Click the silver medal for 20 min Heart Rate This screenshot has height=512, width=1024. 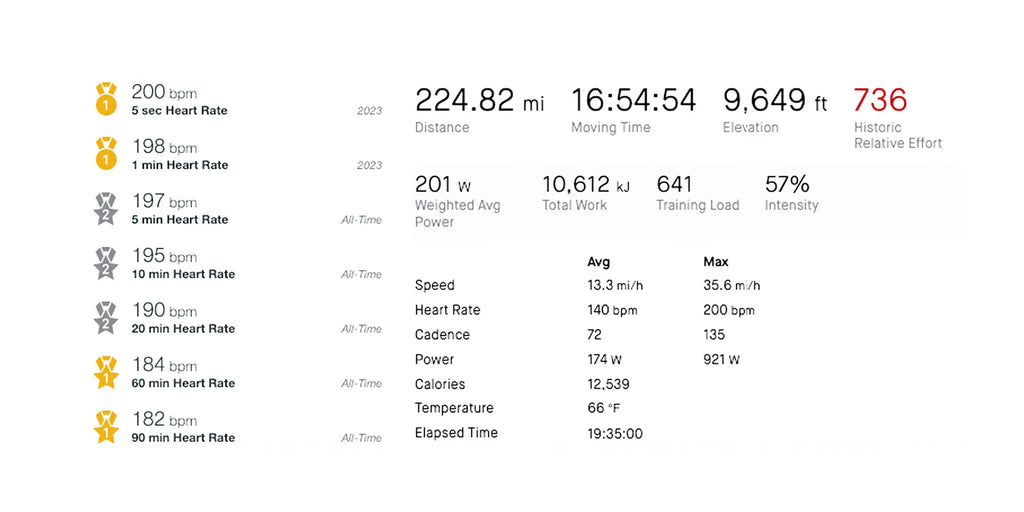(106, 318)
